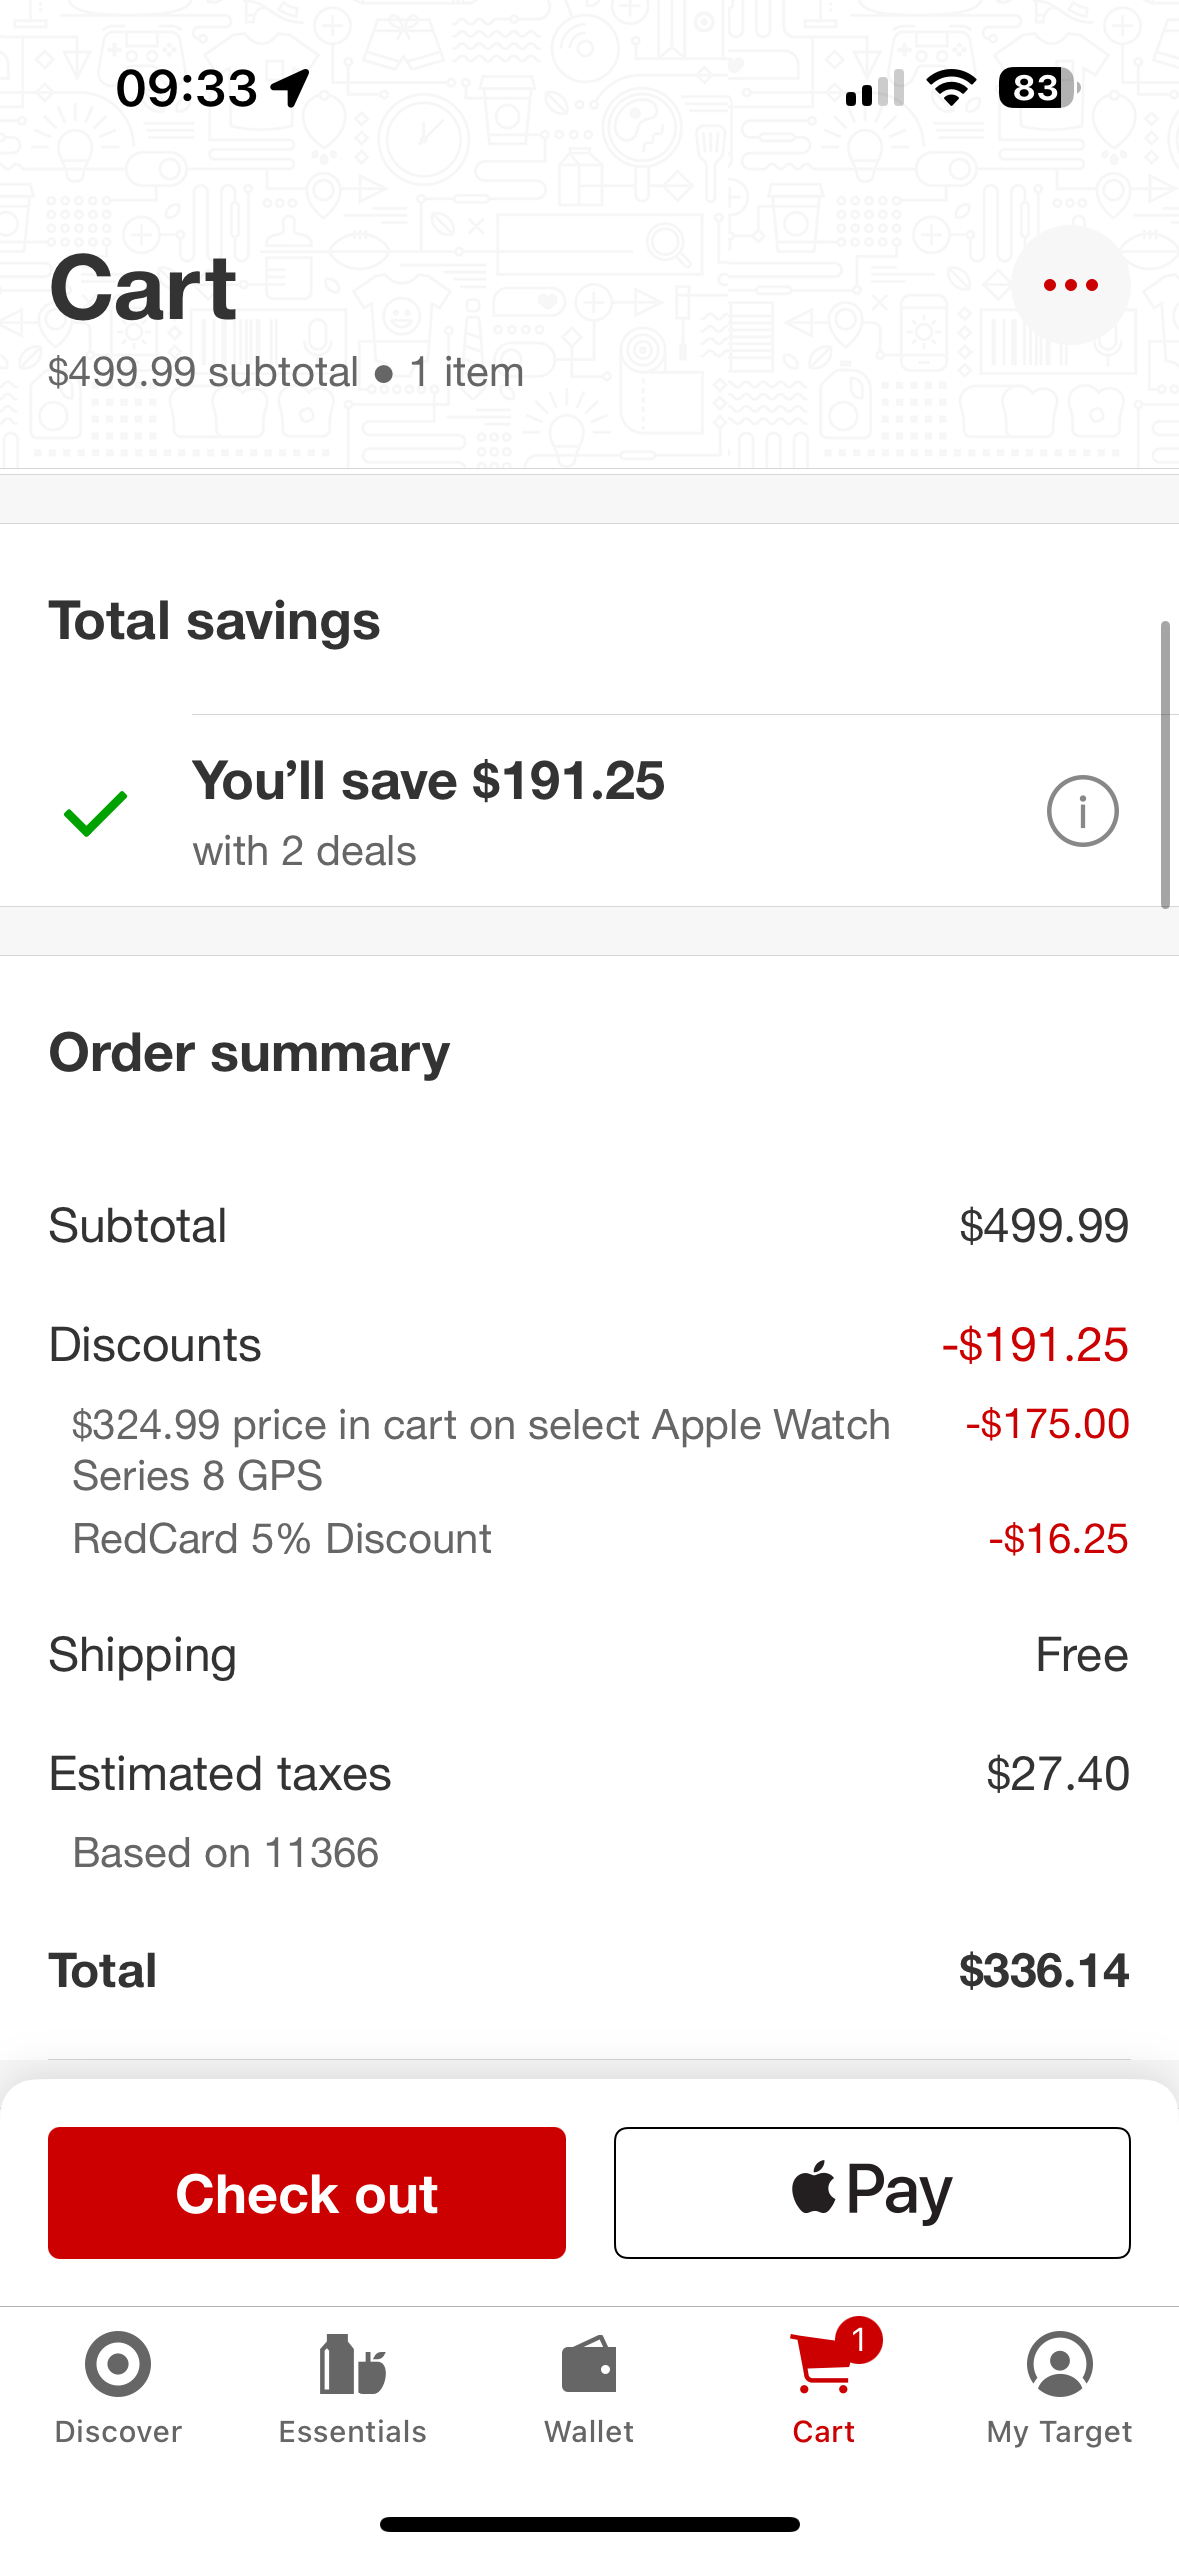Tap the battery indicator showing 83

point(1039,88)
